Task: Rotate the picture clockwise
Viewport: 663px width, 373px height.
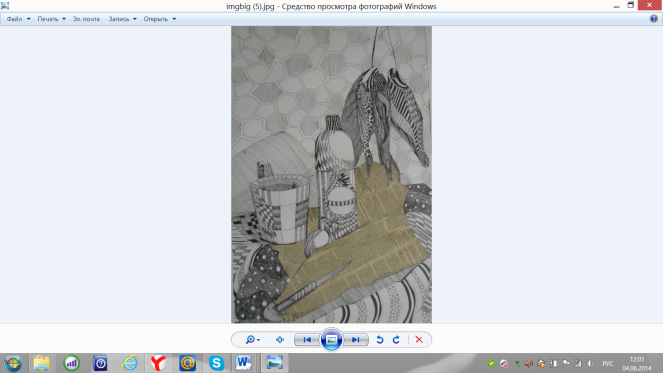Action: (396, 340)
